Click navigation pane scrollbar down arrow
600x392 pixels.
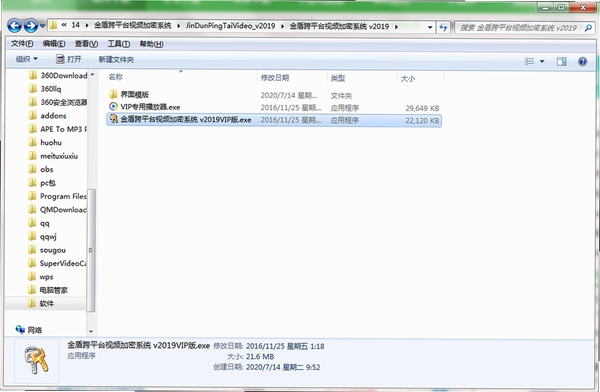coord(91,331)
